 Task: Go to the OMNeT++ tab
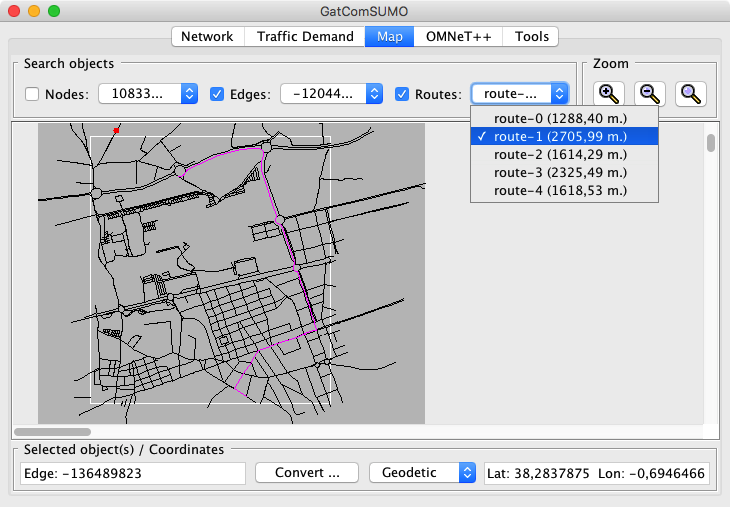pyautogui.click(x=456, y=36)
